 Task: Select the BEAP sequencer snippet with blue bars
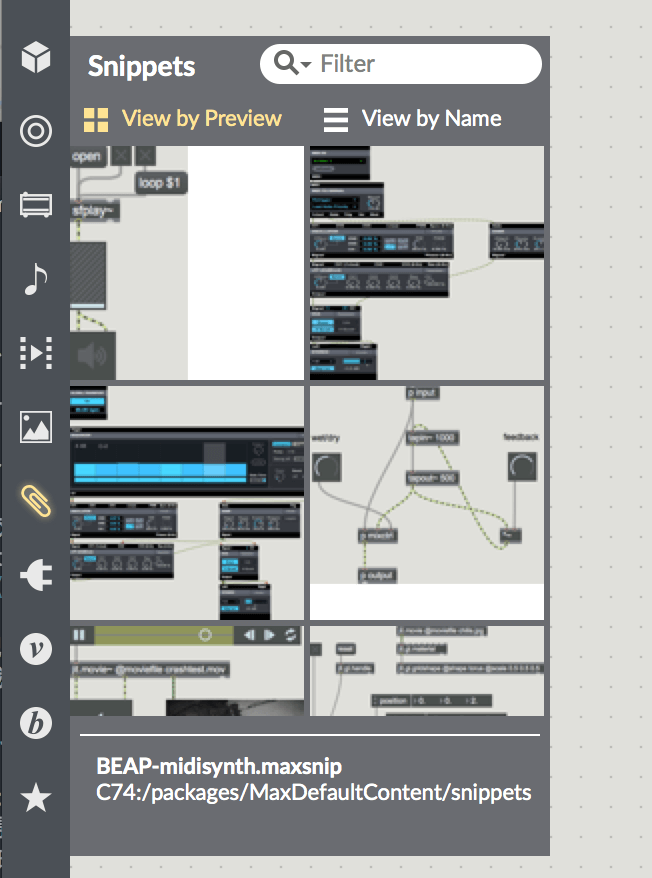[187, 503]
